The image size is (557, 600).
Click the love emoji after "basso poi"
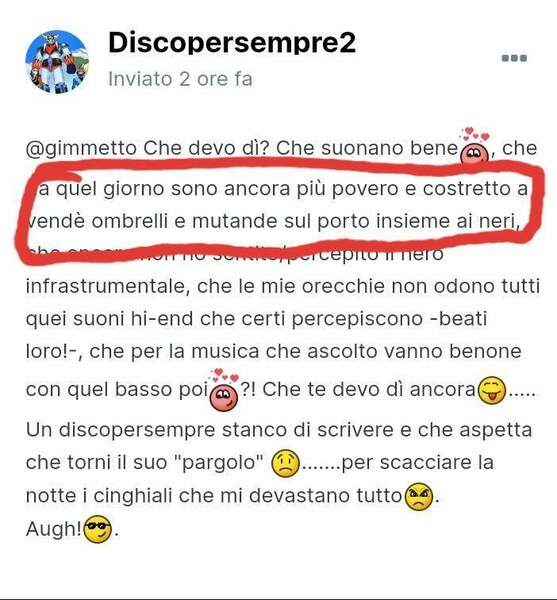(x=225, y=390)
